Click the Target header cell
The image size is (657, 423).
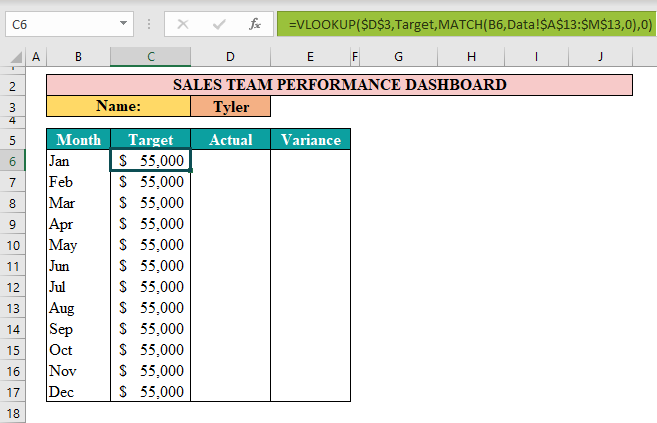(150, 139)
